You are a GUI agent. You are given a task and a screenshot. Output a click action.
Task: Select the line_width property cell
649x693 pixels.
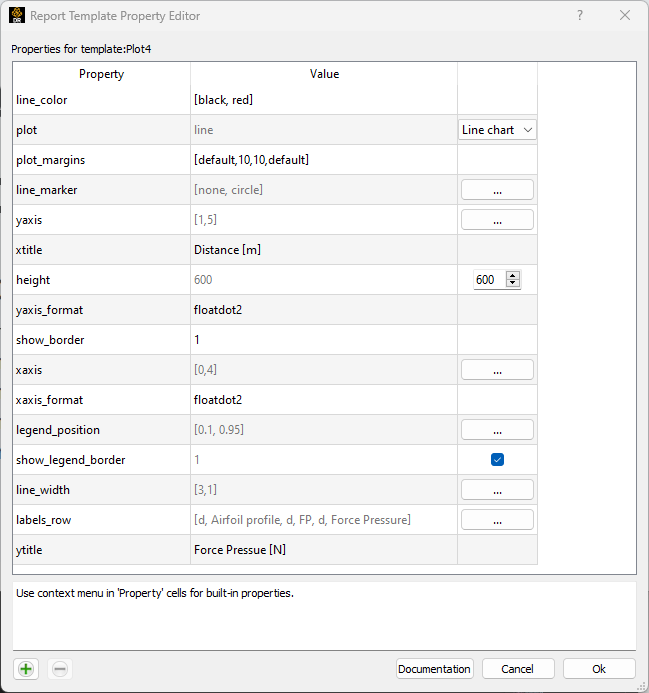(x=102, y=490)
